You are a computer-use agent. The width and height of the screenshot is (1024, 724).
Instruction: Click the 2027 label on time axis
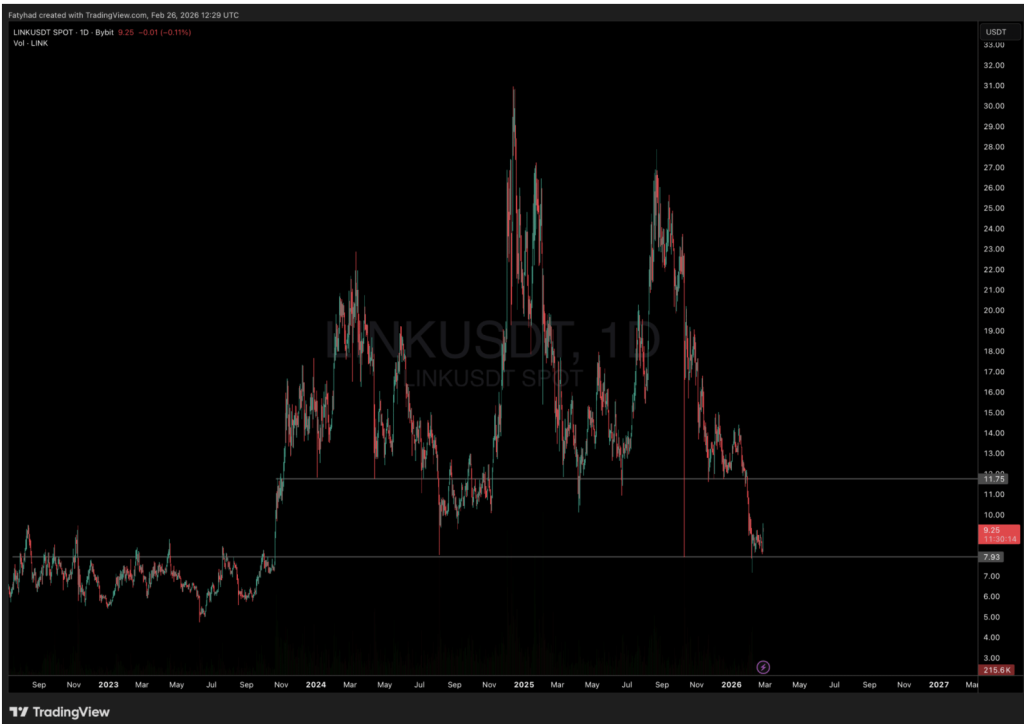point(939,685)
